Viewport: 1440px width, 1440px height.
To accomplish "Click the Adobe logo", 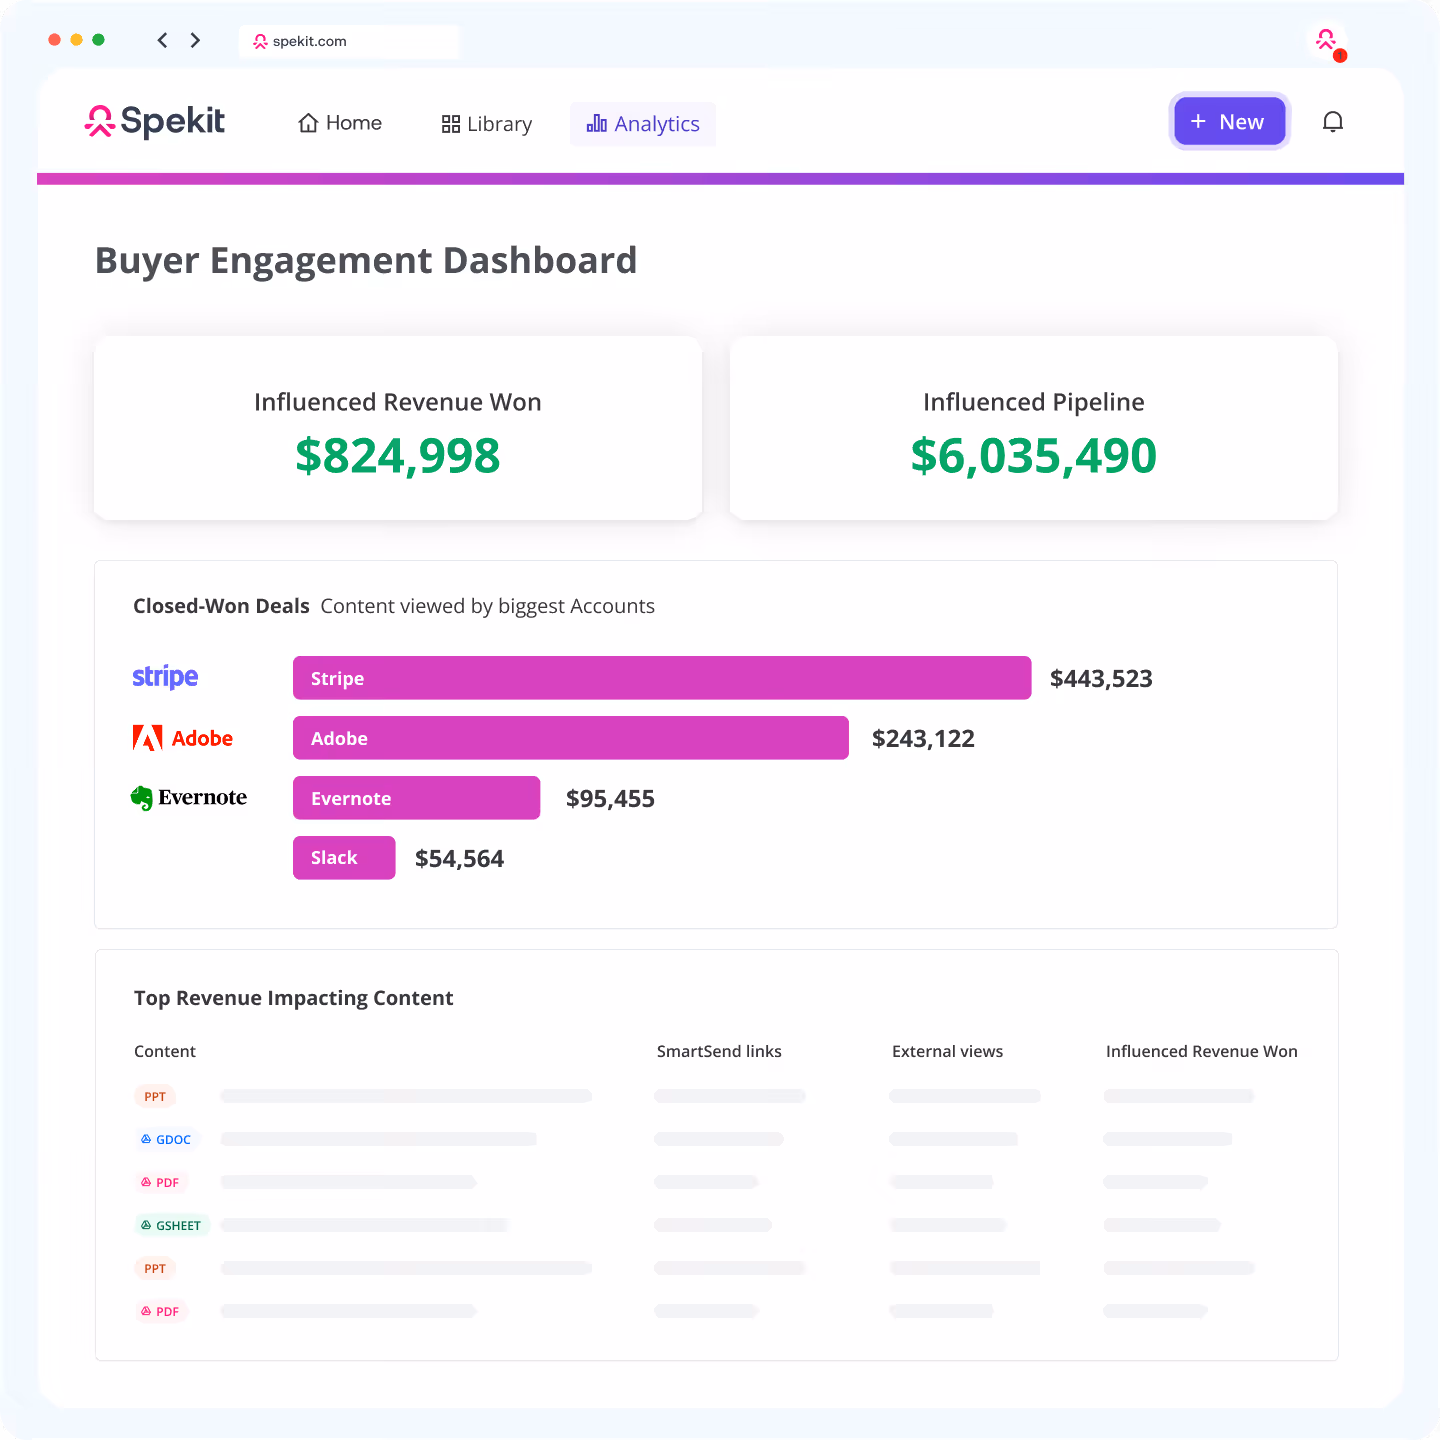I will click(183, 737).
